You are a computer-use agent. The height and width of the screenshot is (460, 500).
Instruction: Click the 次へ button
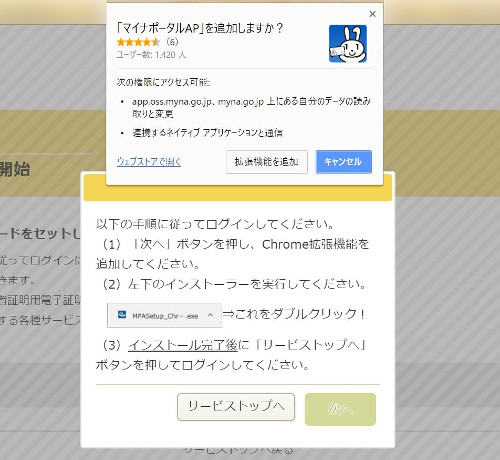tap(340, 409)
